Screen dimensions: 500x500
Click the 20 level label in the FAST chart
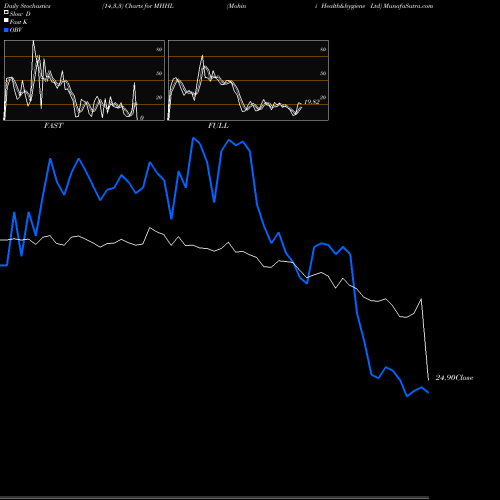click(159, 97)
